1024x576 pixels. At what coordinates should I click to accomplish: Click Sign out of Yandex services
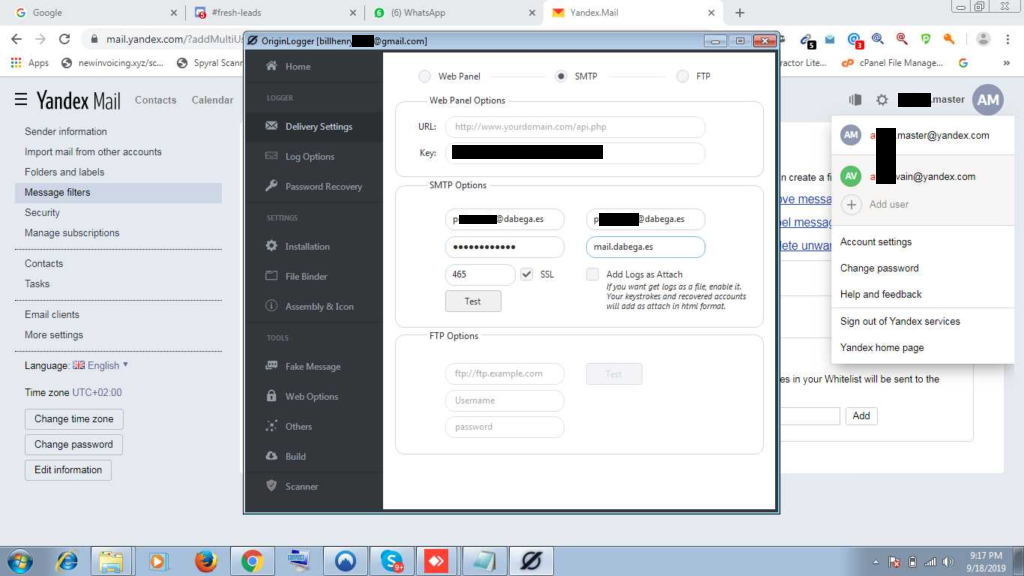tap(900, 321)
